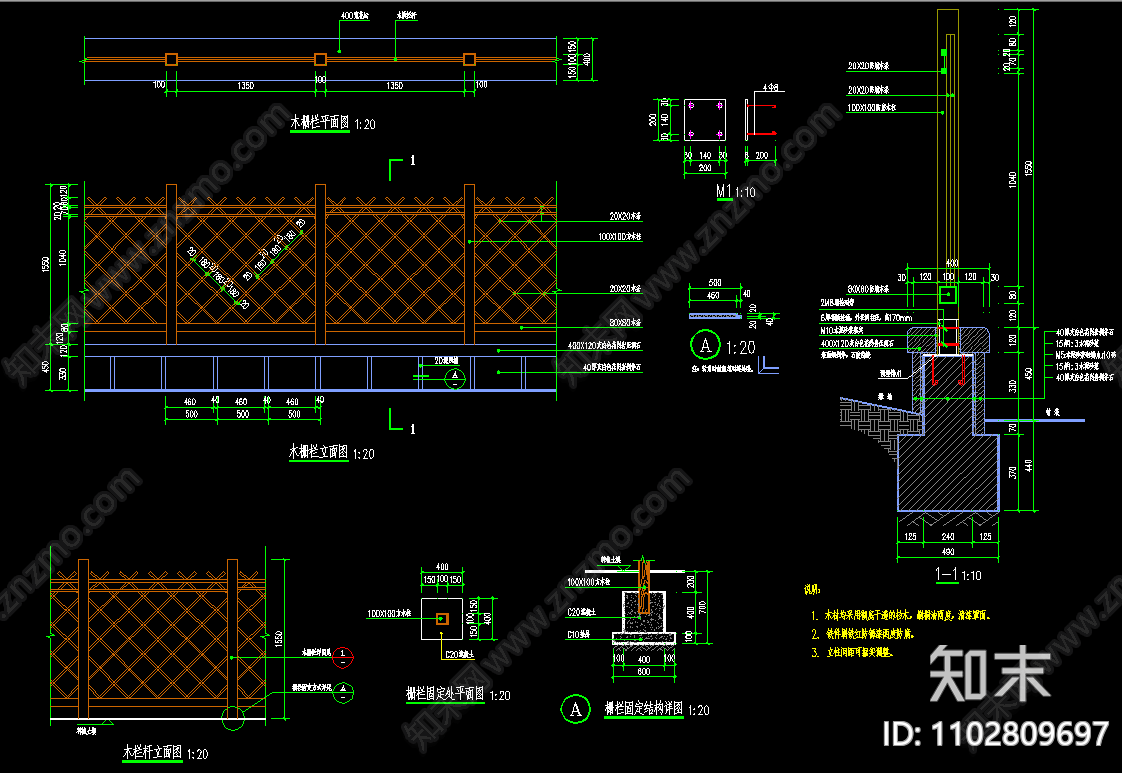Click the 知末 watermark logo
The width and height of the screenshot is (1122, 773).
pyautogui.click(x=990, y=672)
